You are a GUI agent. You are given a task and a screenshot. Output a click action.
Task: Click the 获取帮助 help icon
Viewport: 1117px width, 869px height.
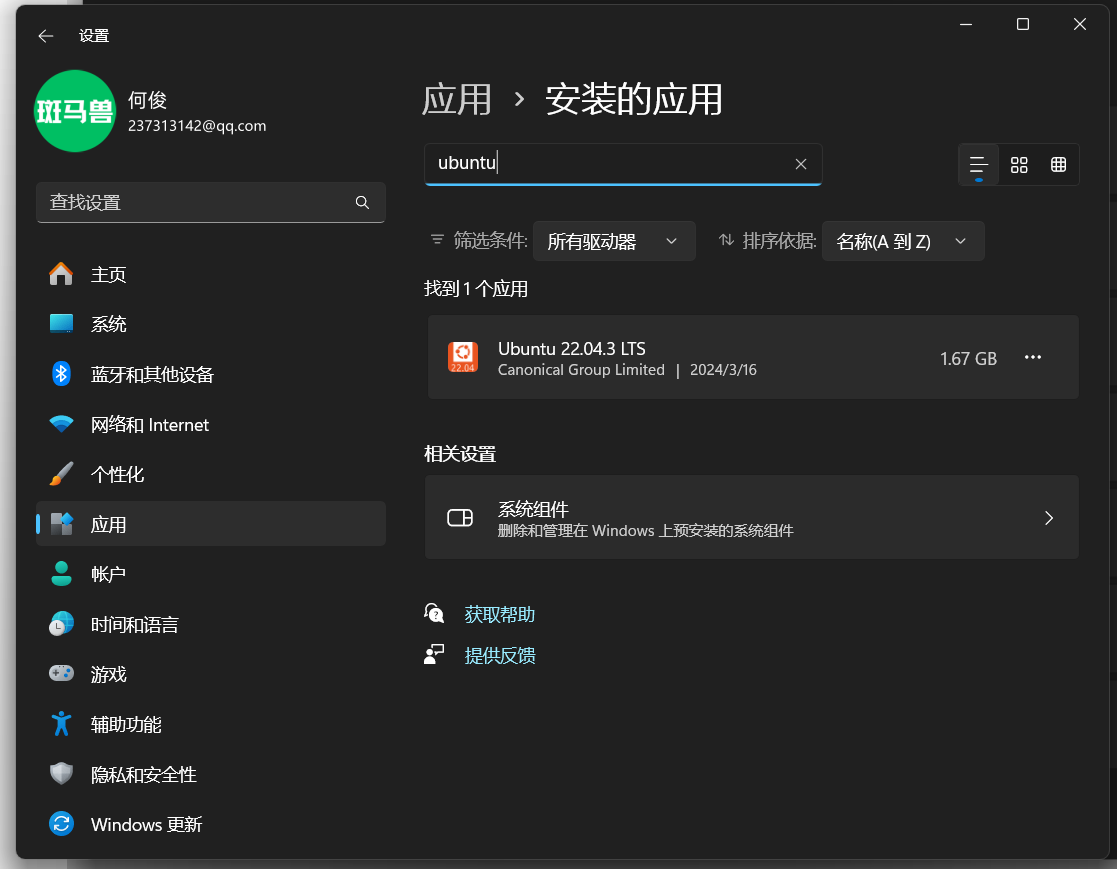coord(434,613)
